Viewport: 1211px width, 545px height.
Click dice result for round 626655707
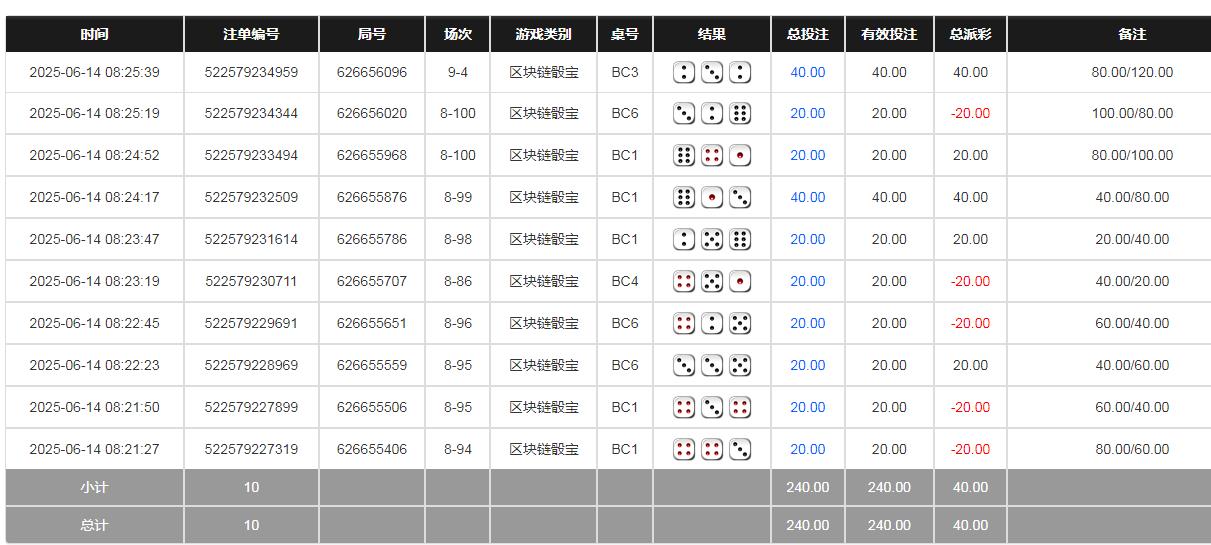712,282
